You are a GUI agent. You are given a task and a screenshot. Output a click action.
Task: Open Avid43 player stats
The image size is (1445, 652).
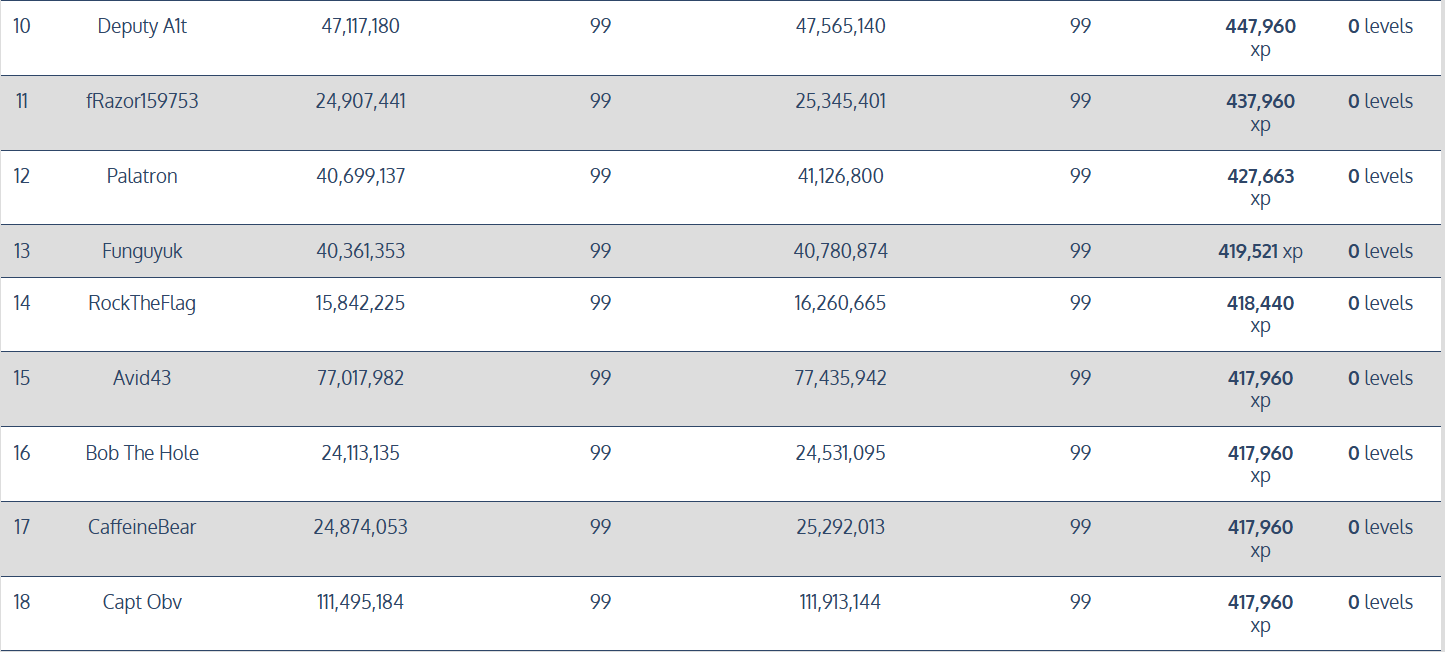click(142, 378)
